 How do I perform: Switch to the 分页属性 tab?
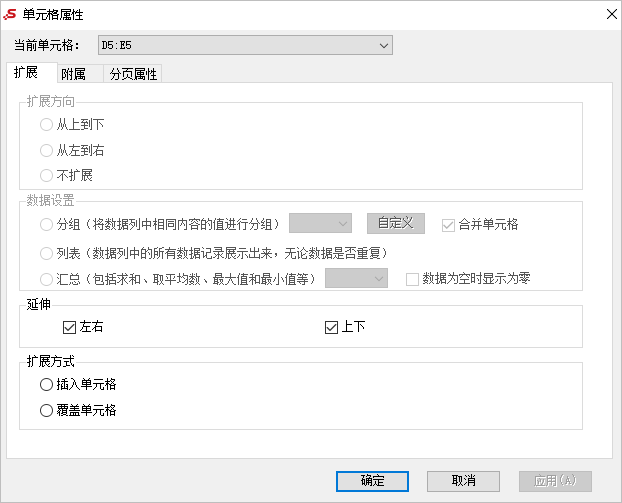[133, 74]
